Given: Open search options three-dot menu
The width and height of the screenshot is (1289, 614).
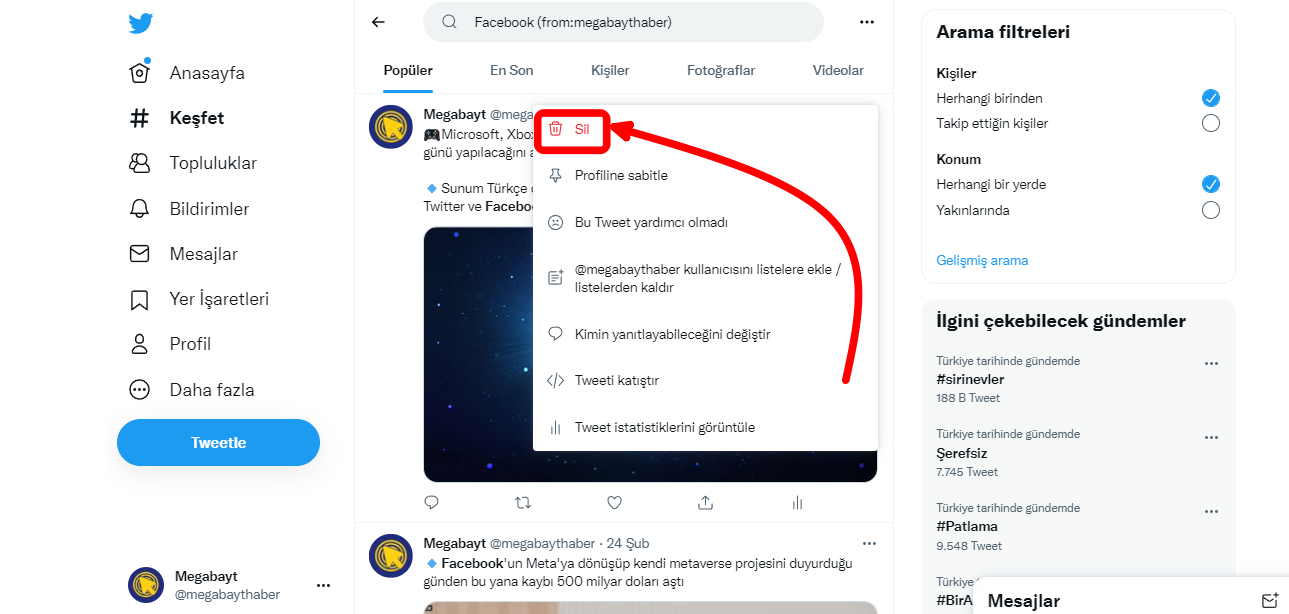Looking at the screenshot, I should 866,22.
